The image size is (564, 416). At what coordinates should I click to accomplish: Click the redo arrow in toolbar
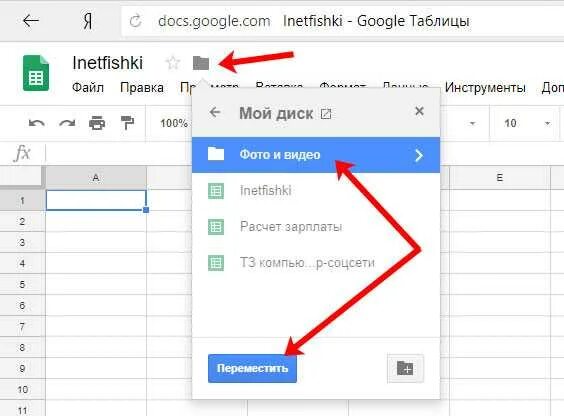click(x=67, y=123)
